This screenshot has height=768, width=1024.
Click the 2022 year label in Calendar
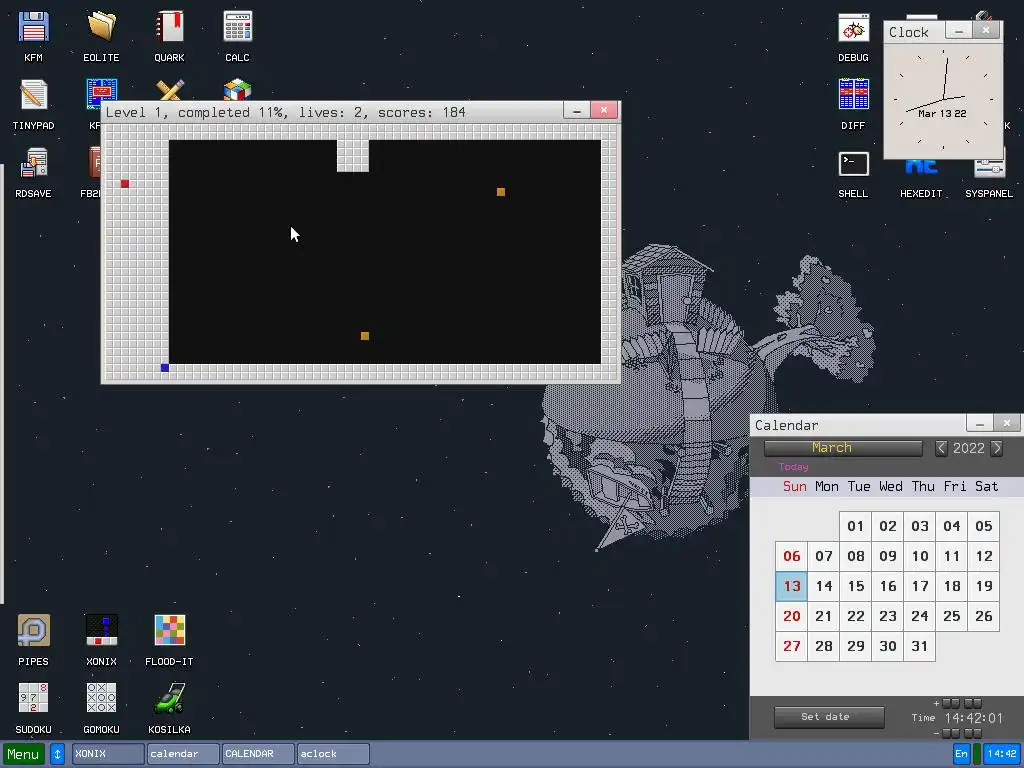pyautogui.click(x=968, y=448)
